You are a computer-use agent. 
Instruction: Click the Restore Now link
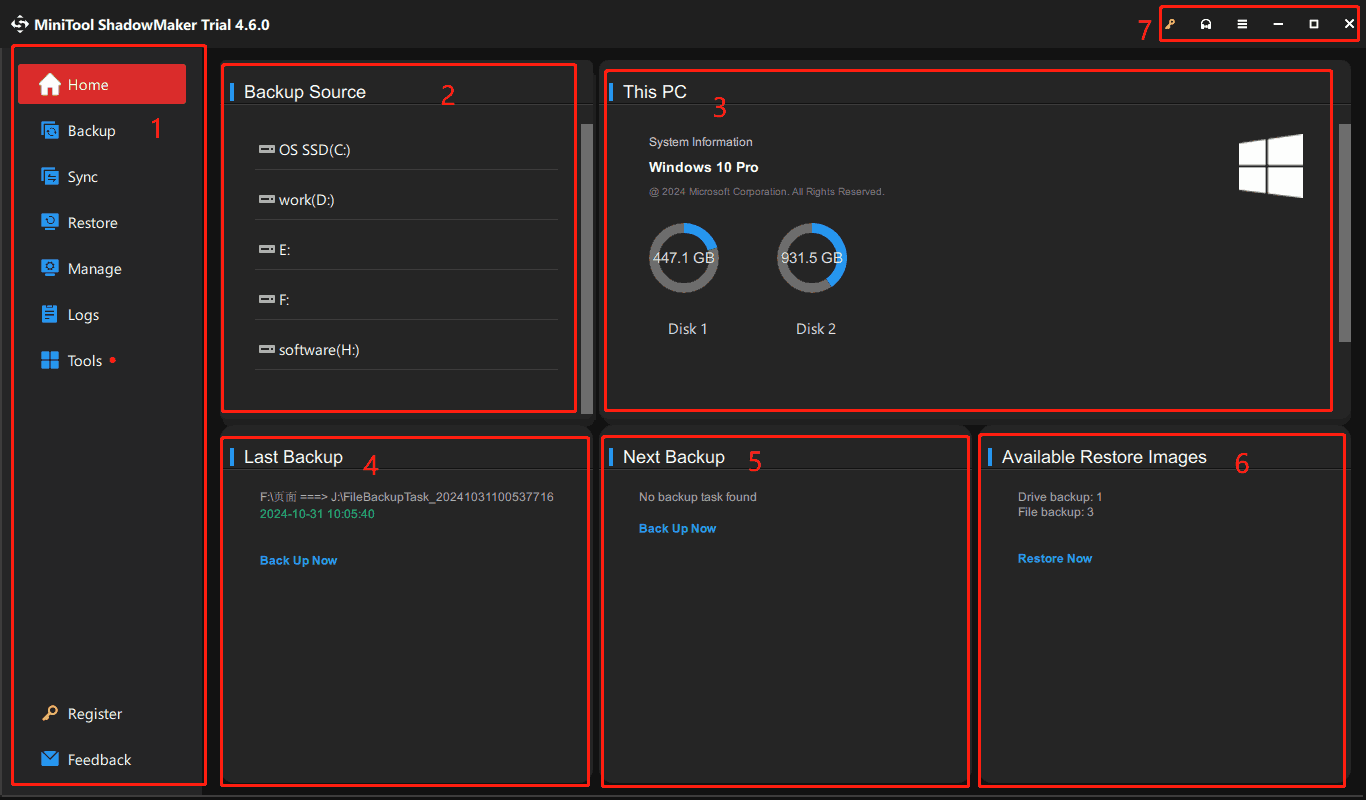(1055, 558)
